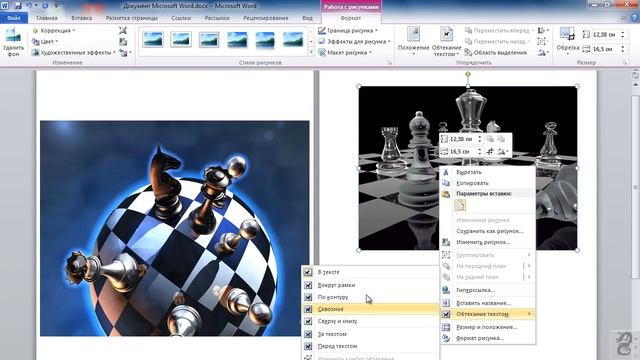Image resolution: width=640 pixels, height=360 pixels.
Task: Select the fifth picture style thumbnail
Action: [265, 40]
